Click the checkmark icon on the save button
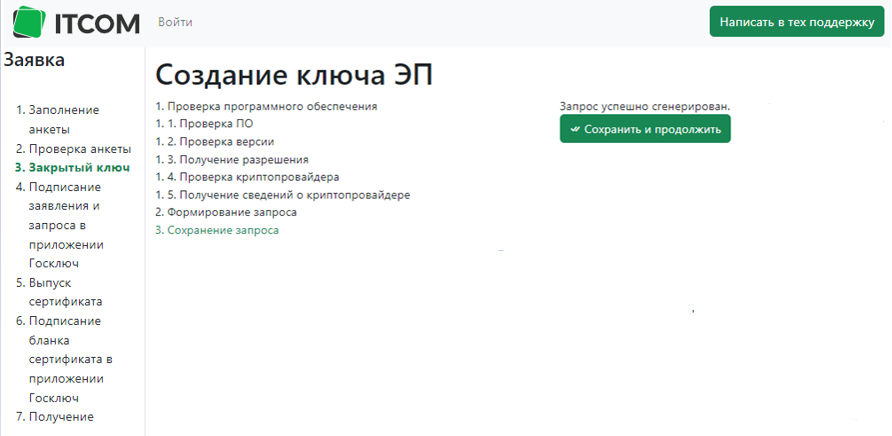Image resolution: width=892 pixels, height=436 pixels. pyautogui.click(x=574, y=129)
